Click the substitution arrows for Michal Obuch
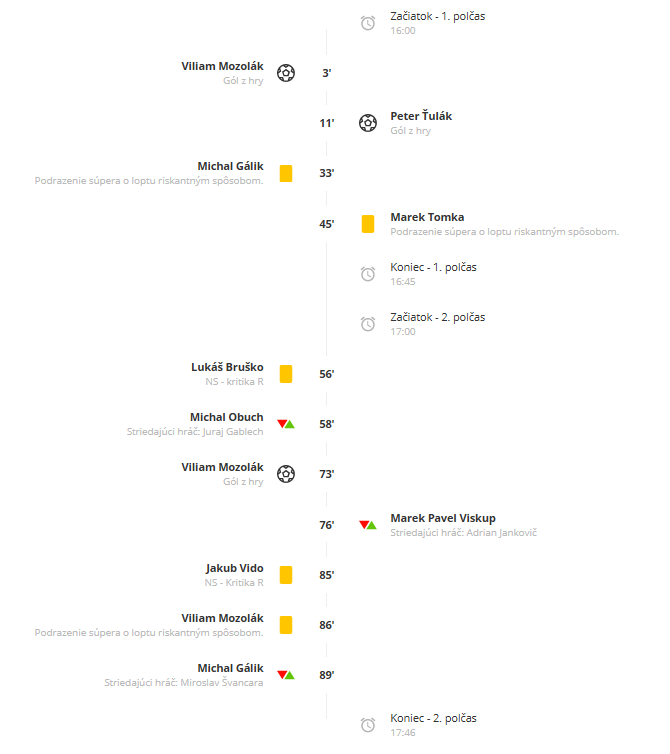The height and width of the screenshot is (754, 670). (286, 424)
